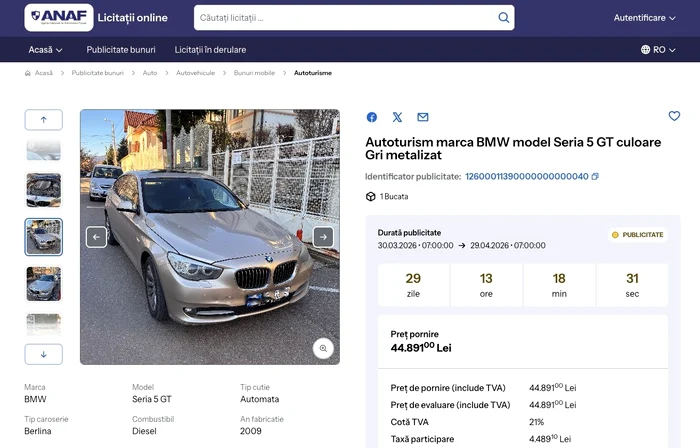700x448 pixels.
Task: Go to Licitații în derulare
Action: tap(210, 49)
